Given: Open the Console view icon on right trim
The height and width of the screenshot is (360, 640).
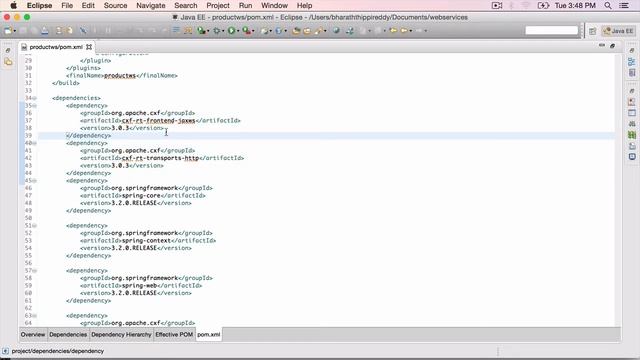Looking at the screenshot, I should pyautogui.click(x=632, y=157).
